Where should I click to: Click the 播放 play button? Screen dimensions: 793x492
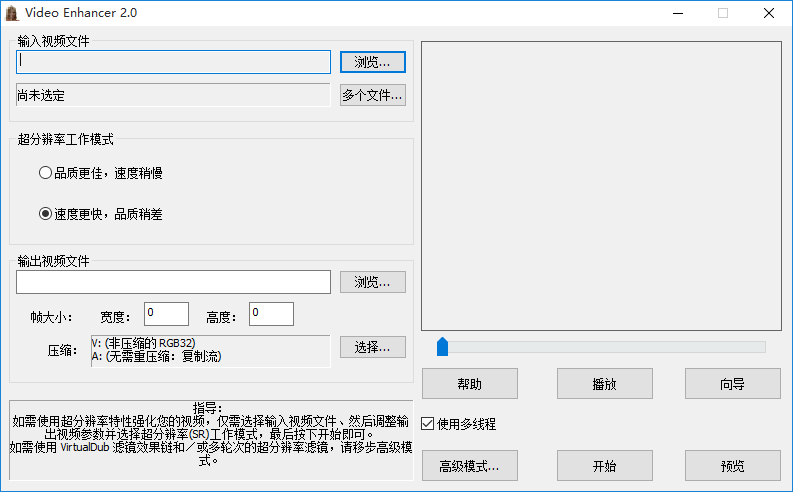pos(605,384)
